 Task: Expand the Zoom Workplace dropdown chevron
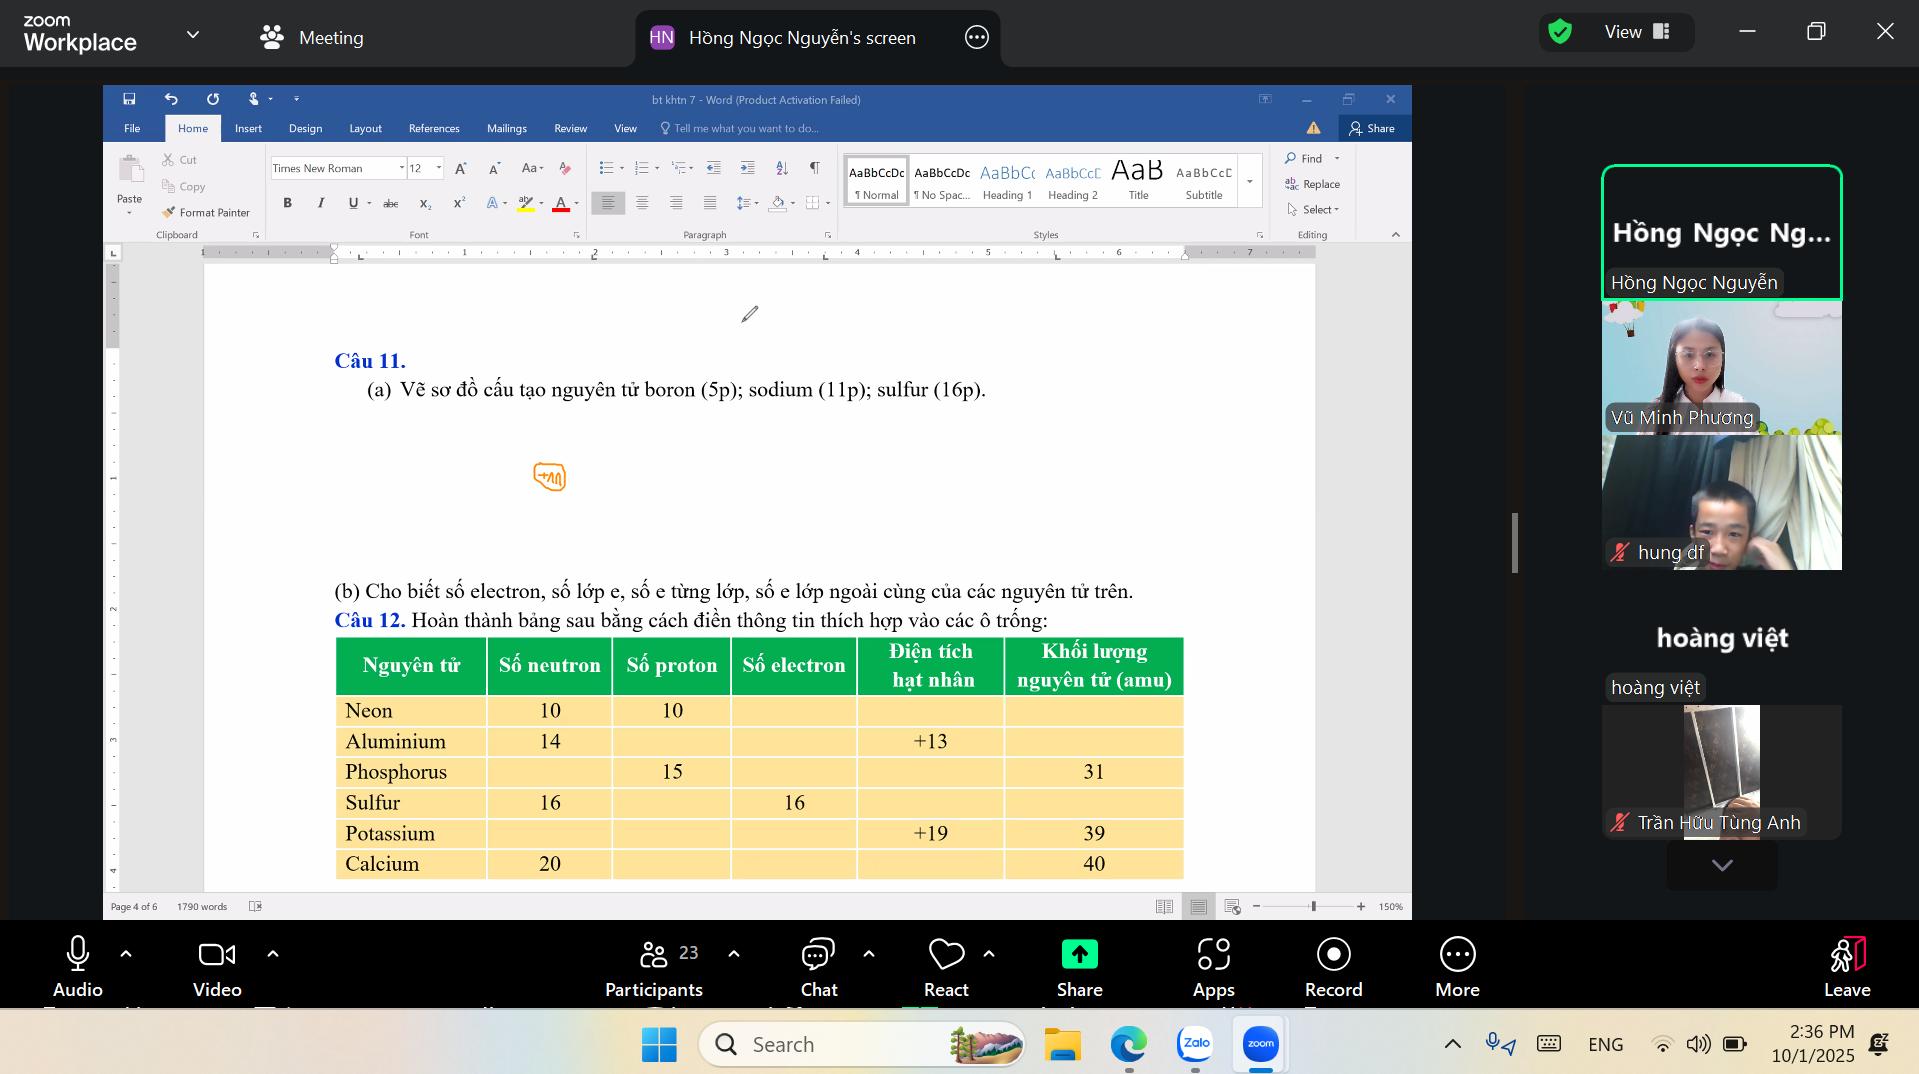[x=193, y=35]
